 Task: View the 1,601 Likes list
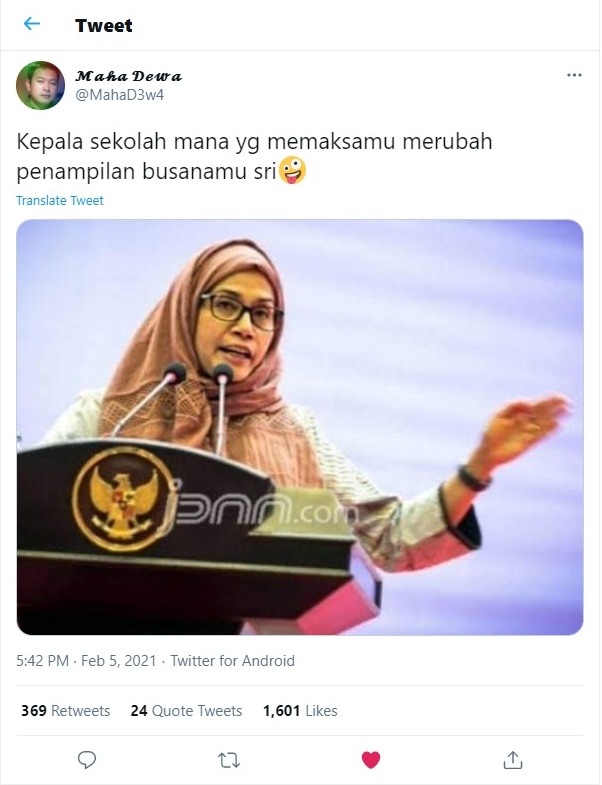coord(300,711)
